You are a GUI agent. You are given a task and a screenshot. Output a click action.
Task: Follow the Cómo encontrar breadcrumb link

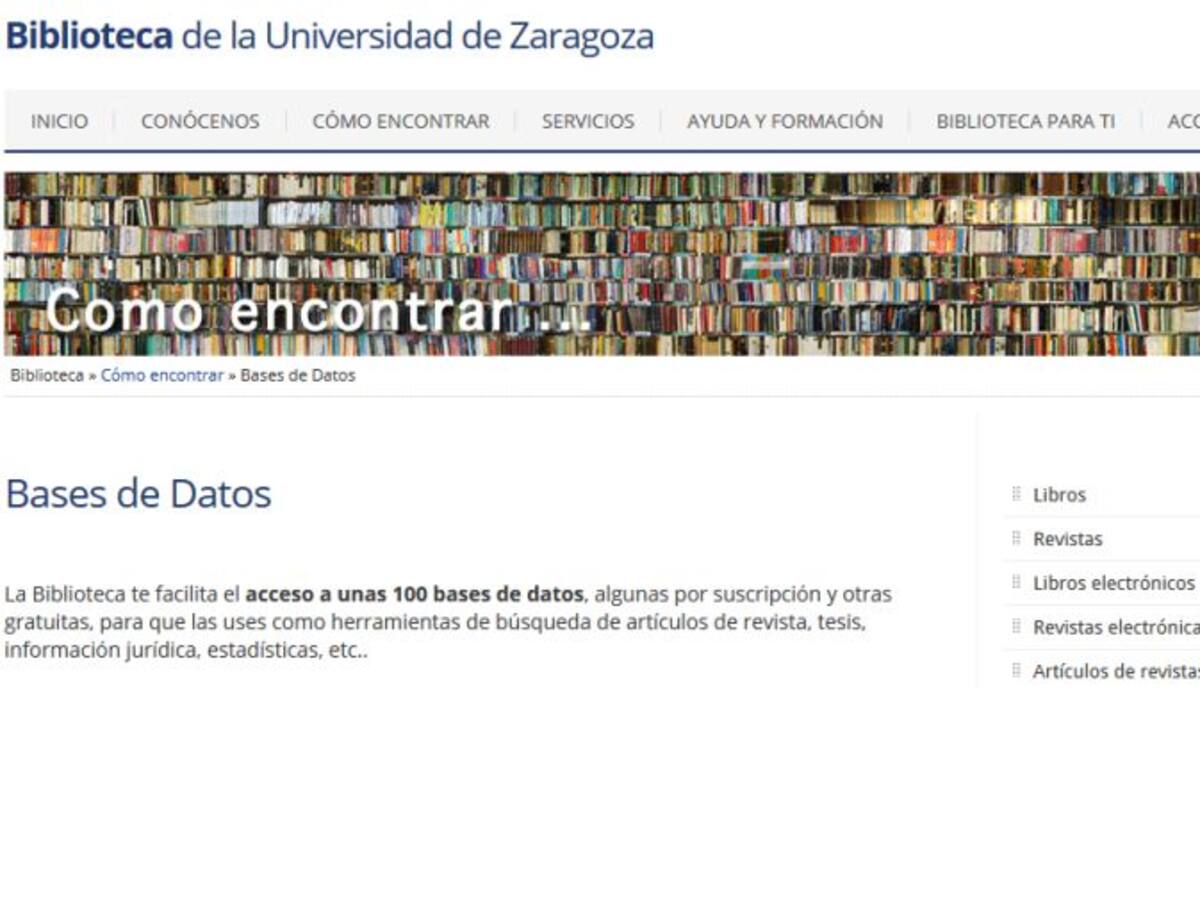(162, 376)
